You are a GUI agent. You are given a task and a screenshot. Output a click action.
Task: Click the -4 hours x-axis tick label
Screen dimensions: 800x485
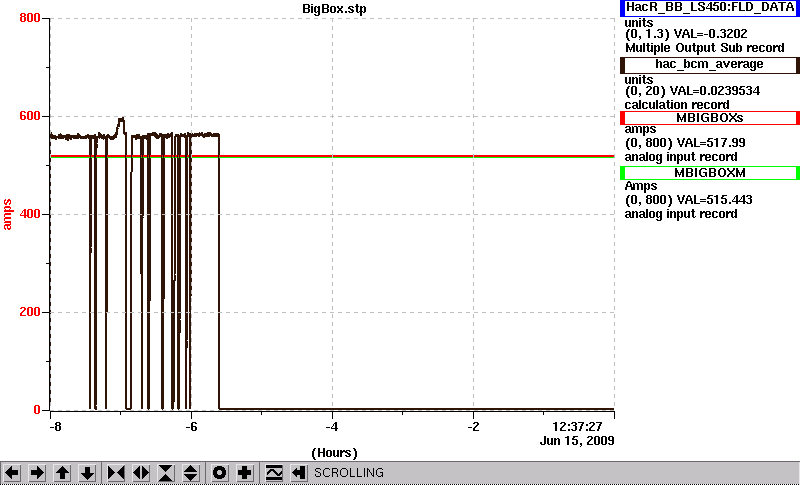pyautogui.click(x=332, y=426)
